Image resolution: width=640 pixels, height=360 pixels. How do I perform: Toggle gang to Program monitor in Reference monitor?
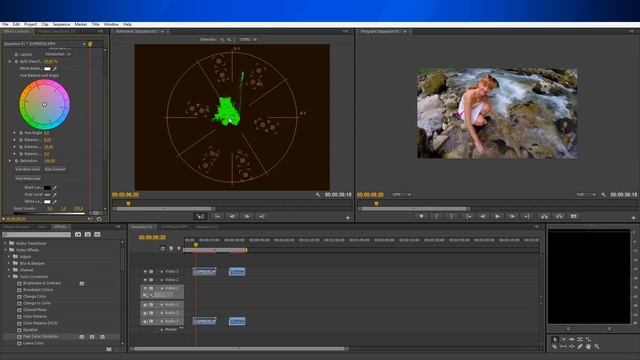coord(200,216)
